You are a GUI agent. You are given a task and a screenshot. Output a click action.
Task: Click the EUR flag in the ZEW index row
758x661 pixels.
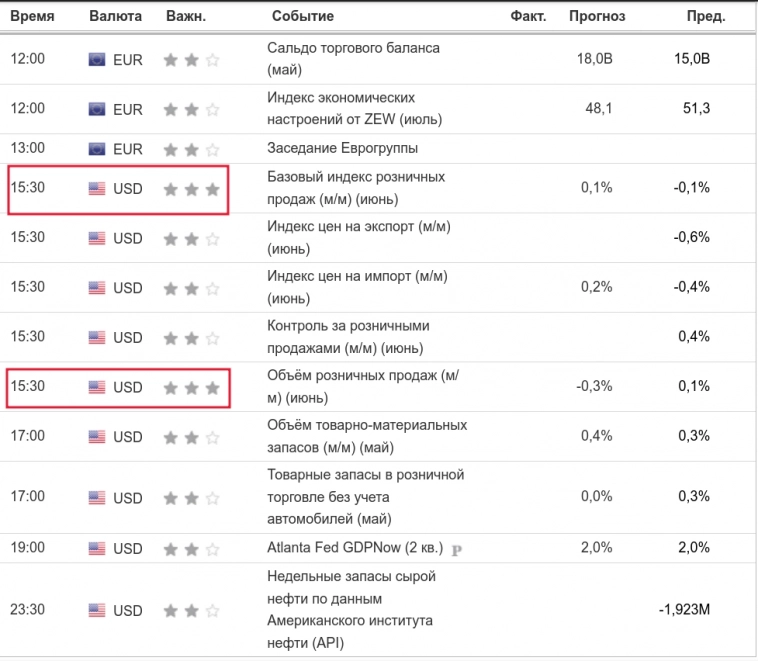[x=97, y=109]
